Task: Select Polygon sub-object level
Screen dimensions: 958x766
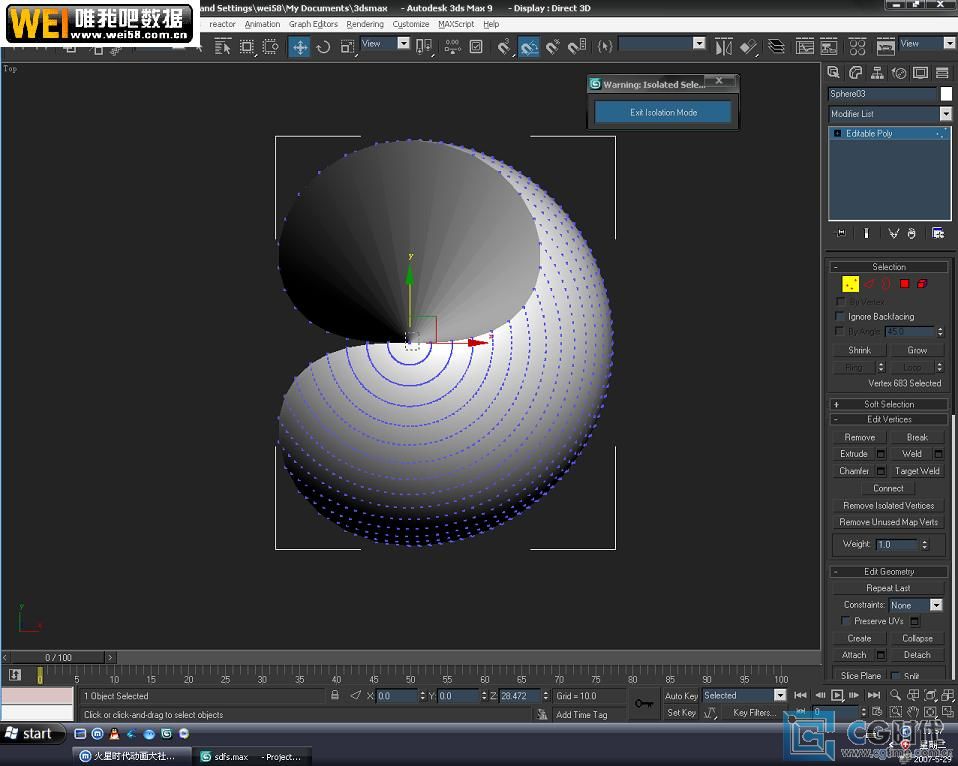Action: [904, 283]
